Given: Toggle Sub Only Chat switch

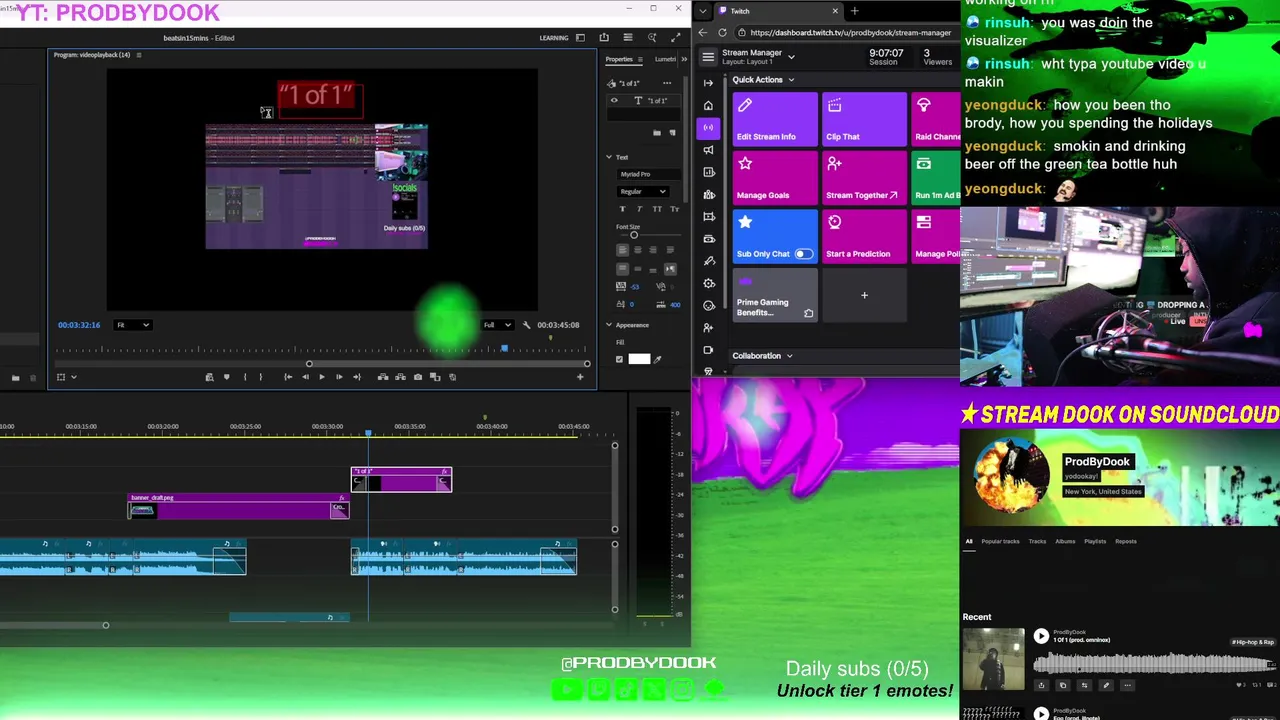Looking at the screenshot, I should click(803, 254).
